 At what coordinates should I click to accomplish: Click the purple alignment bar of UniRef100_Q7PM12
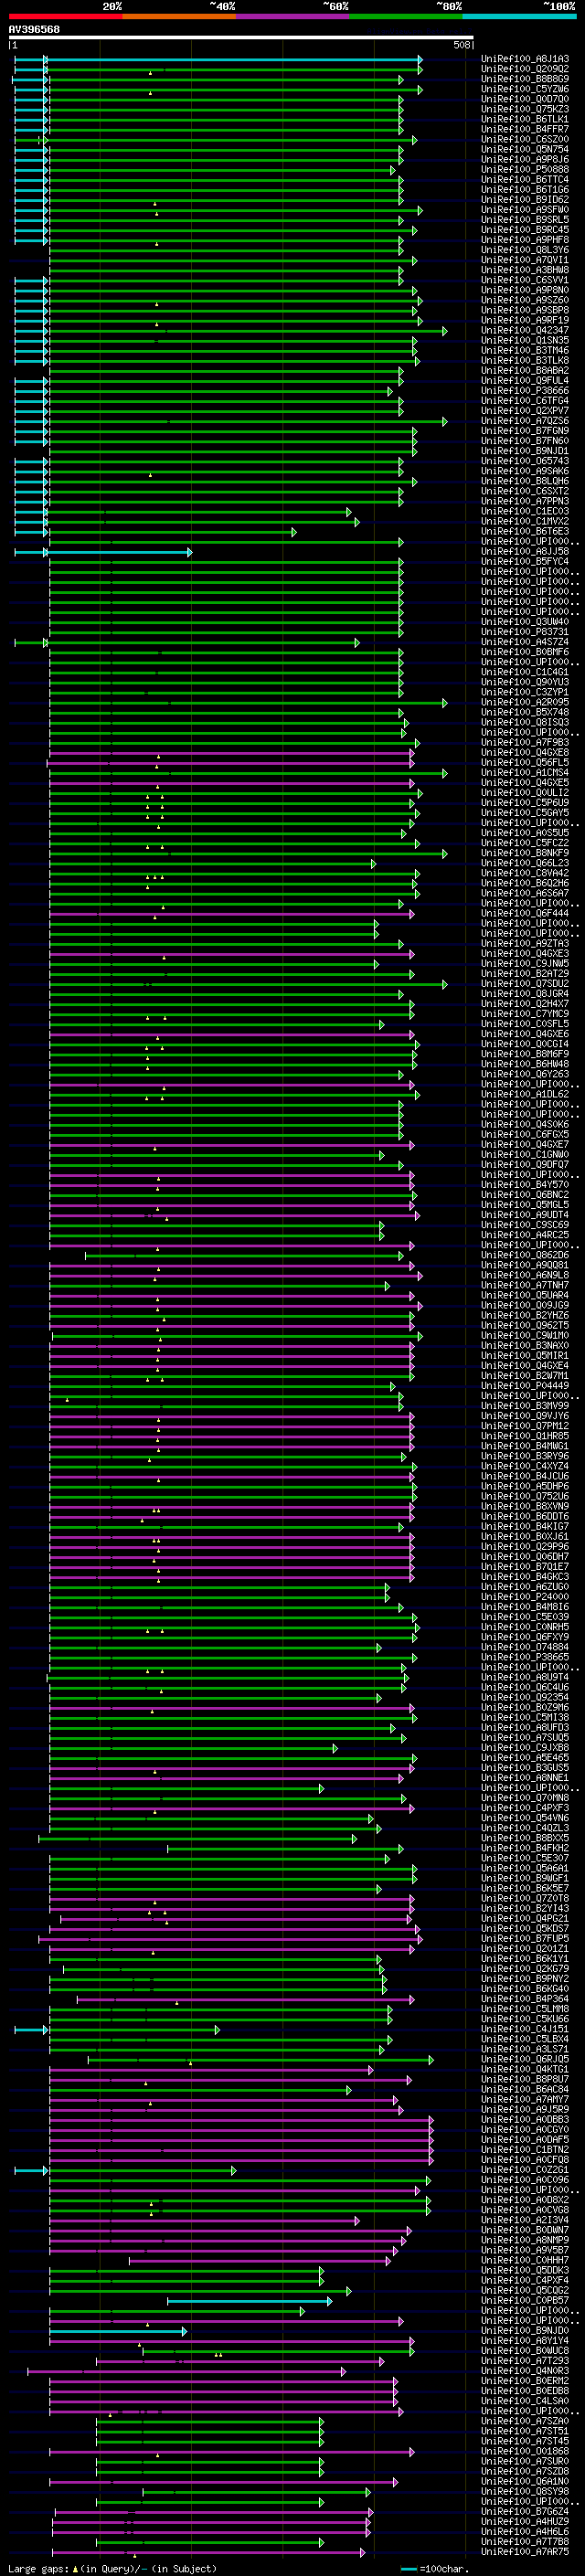point(231,1427)
